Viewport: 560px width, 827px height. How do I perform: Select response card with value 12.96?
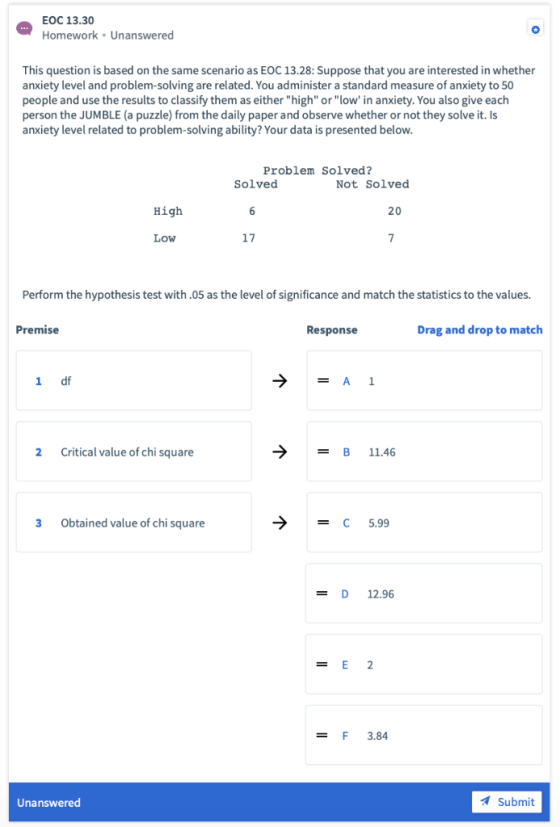point(424,593)
